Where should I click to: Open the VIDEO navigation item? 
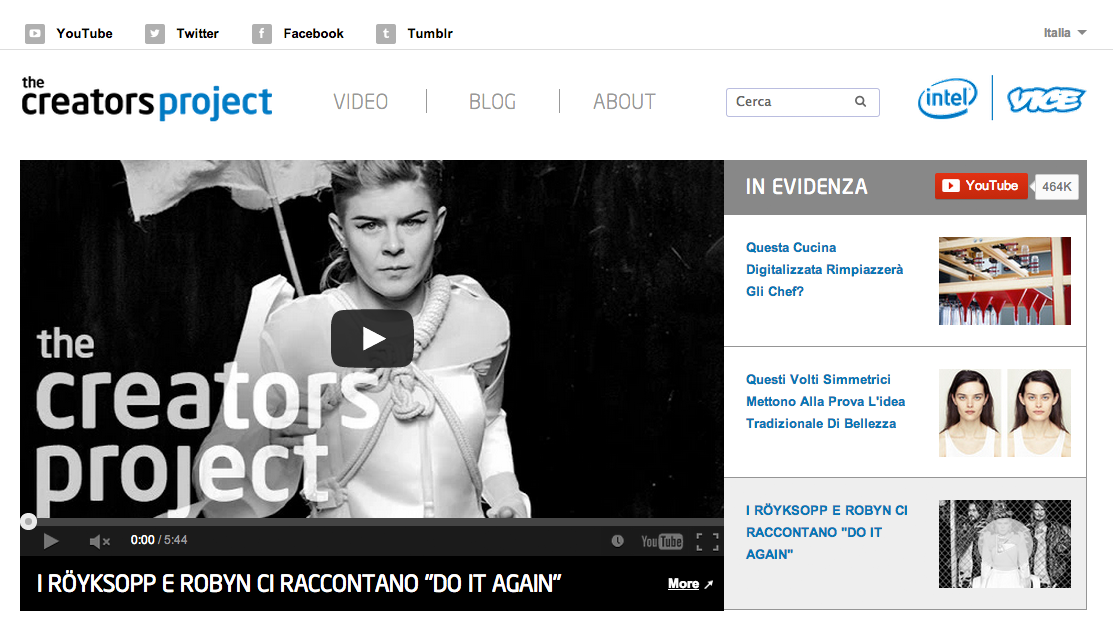click(x=361, y=102)
